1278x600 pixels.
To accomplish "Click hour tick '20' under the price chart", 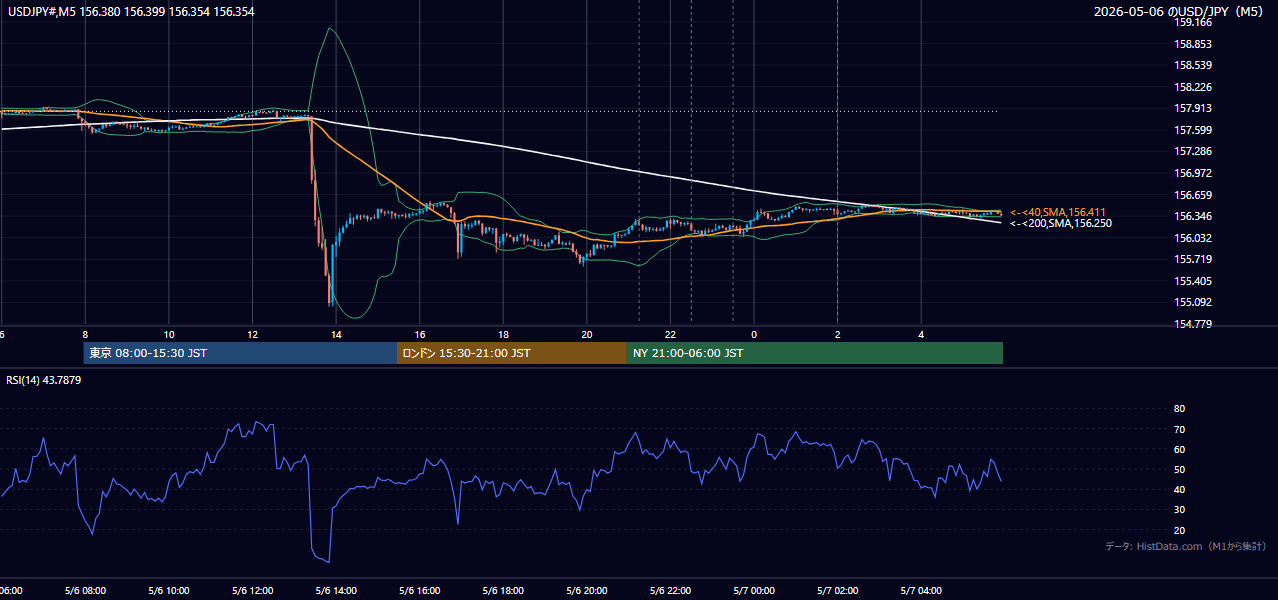I will [x=587, y=334].
